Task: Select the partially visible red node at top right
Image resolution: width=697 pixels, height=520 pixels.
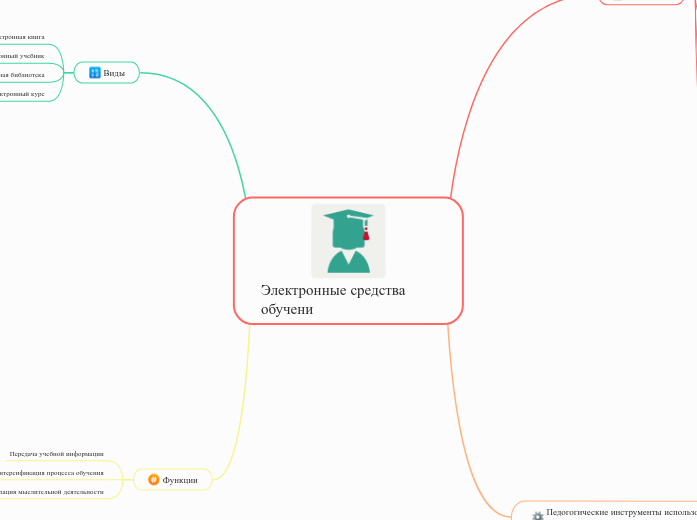Action: click(x=640, y=2)
